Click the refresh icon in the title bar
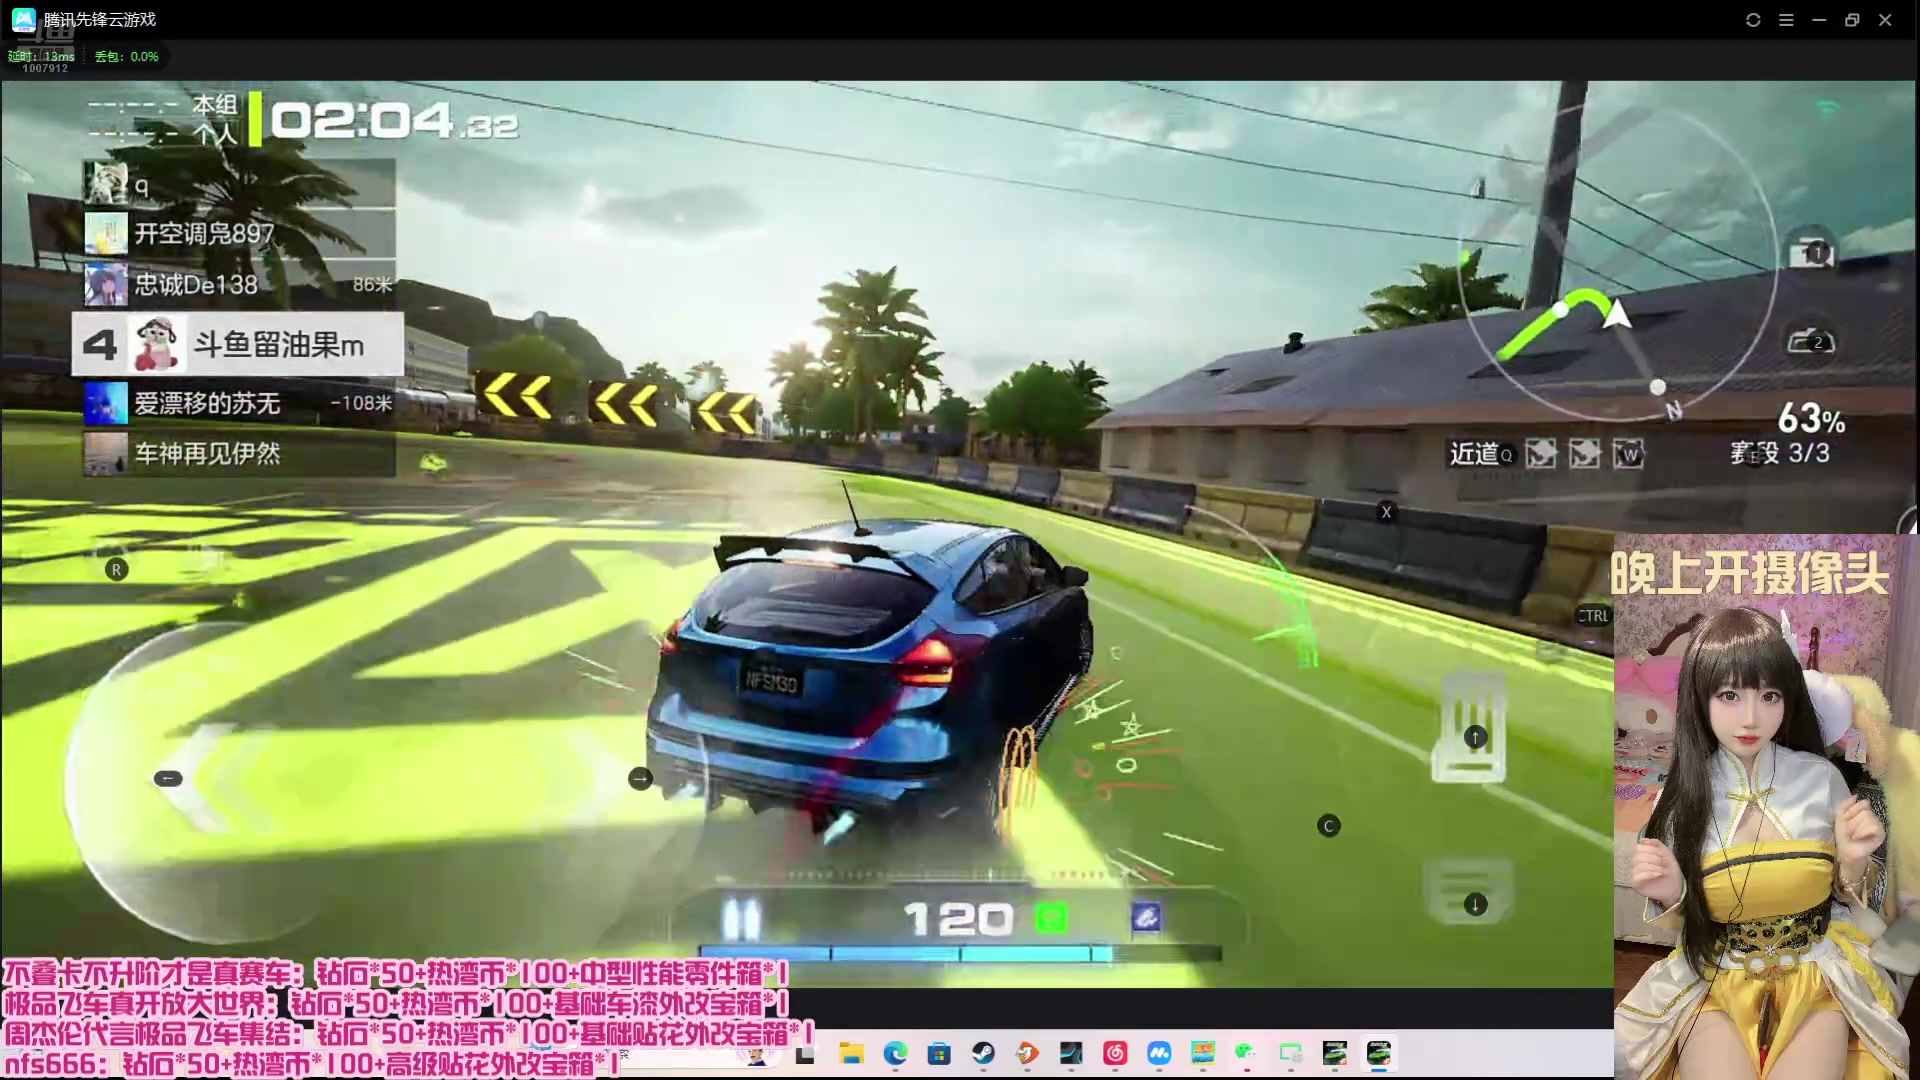1920x1080 pixels. (1753, 20)
